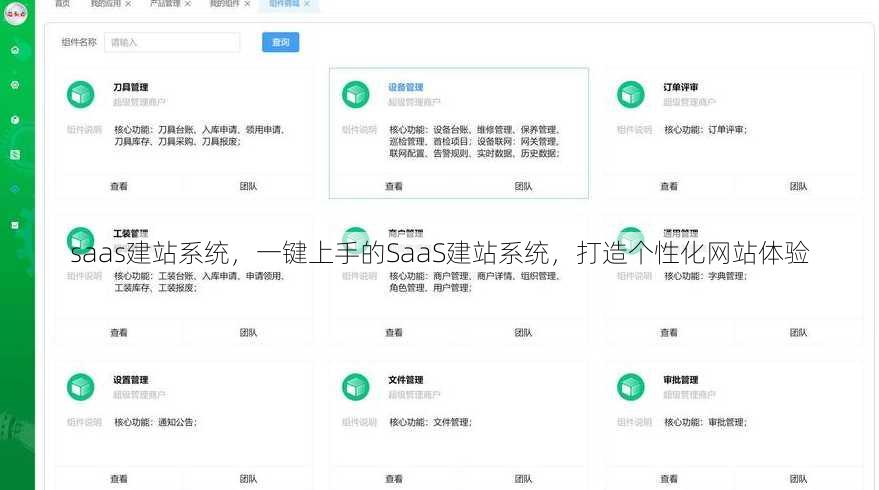Switch to the 我的组件 tab
The width and height of the screenshot is (879, 490).
[x=225, y=4]
